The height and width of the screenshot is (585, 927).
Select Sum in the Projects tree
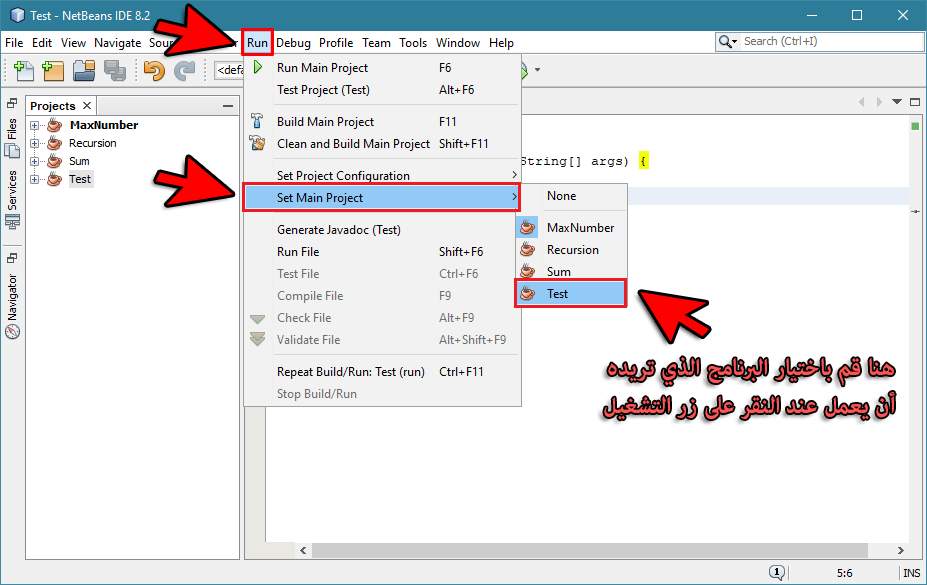pyautogui.click(x=79, y=161)
